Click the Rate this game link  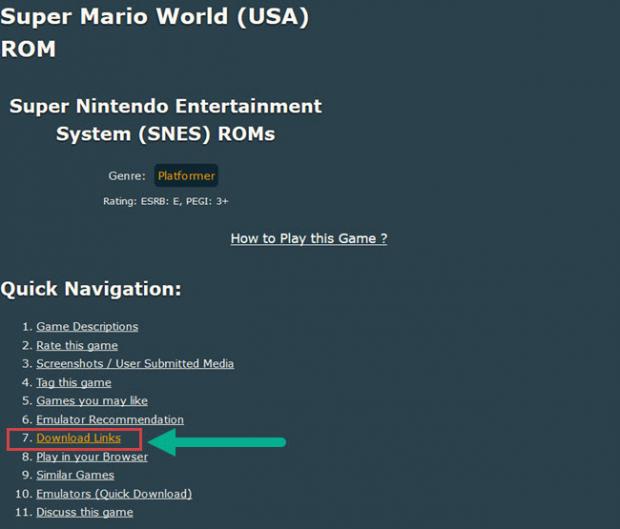click(77, 345)
